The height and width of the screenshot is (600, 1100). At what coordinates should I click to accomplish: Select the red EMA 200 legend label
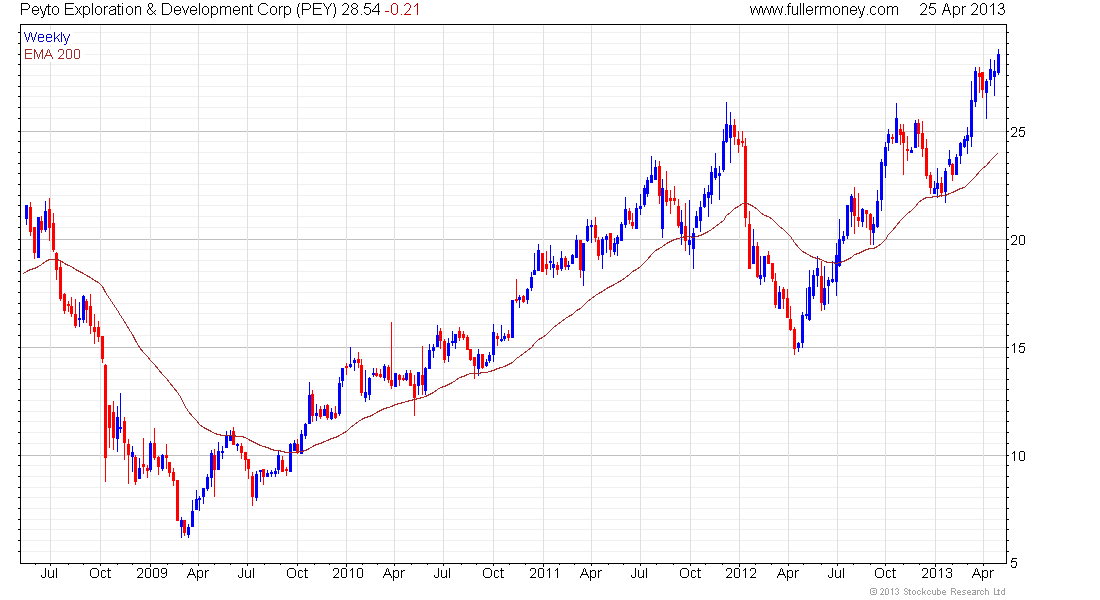tap(52, 54)
